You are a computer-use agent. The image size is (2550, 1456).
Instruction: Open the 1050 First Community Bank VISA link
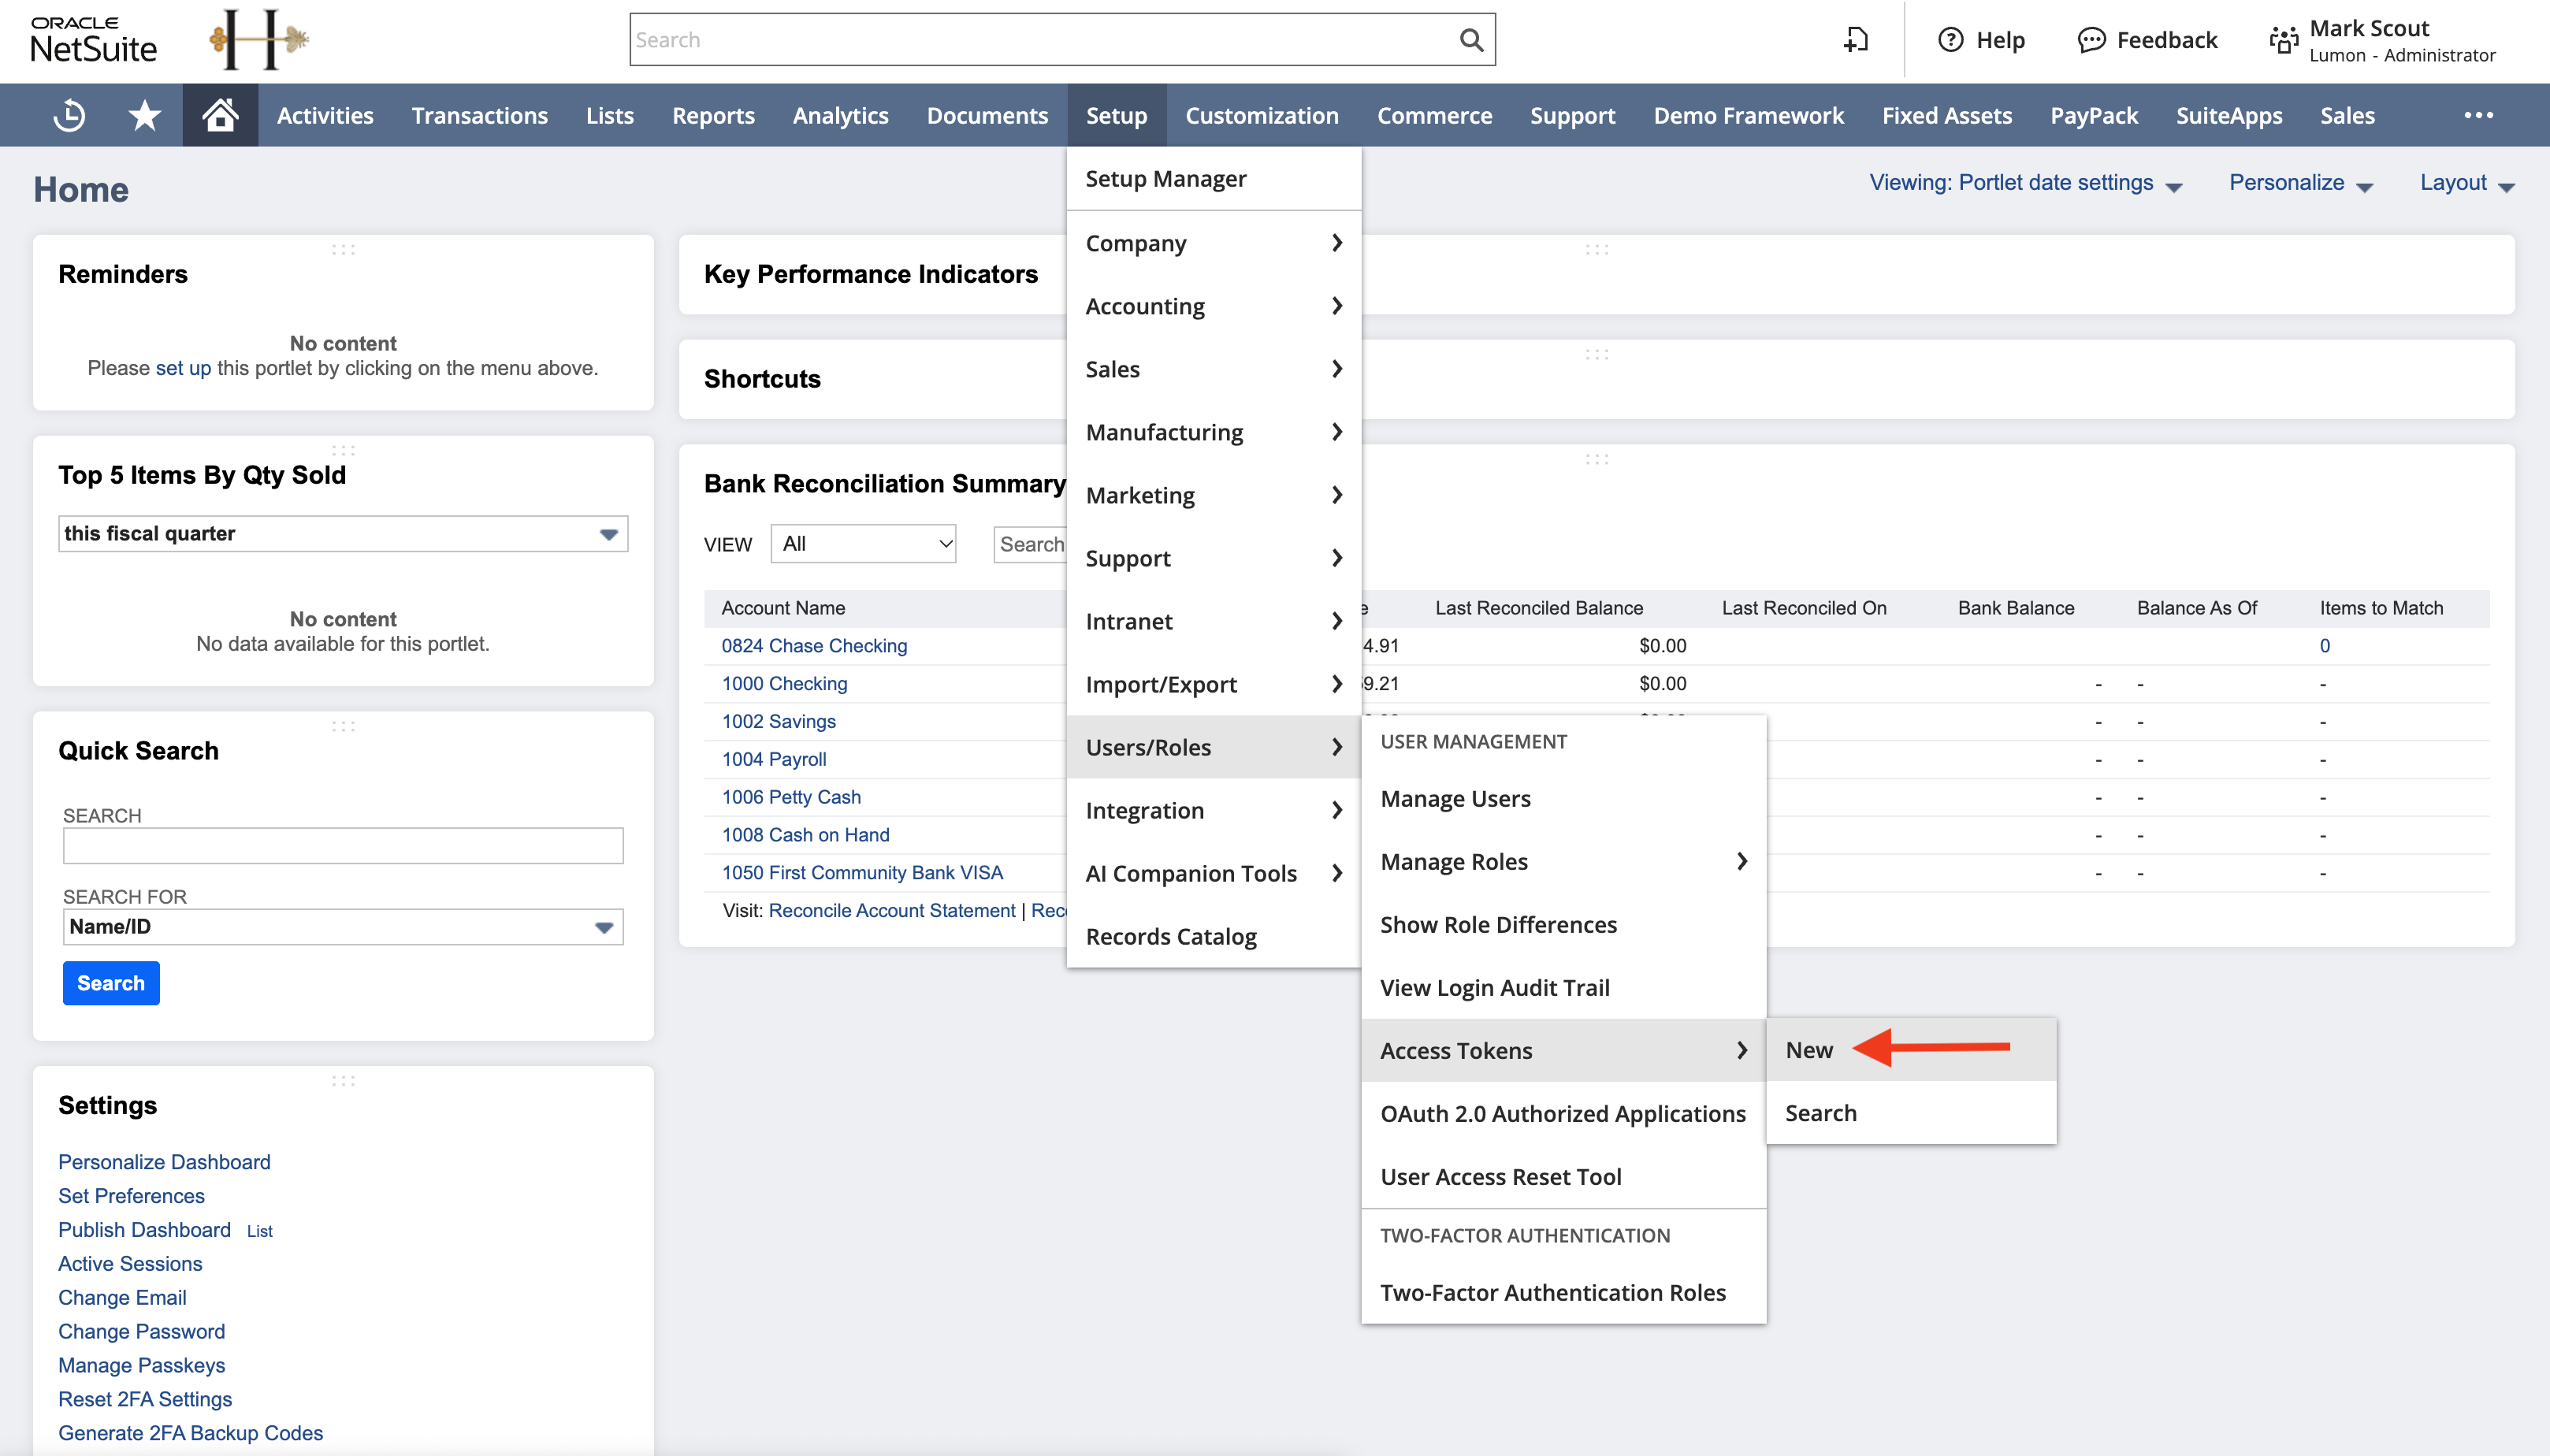[x=862, y=873]
